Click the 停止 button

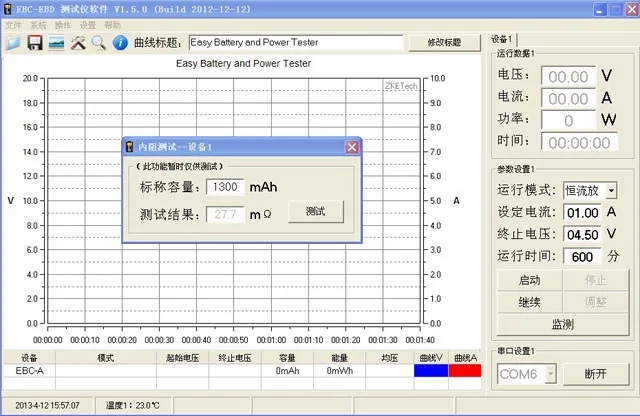(596, 280)
